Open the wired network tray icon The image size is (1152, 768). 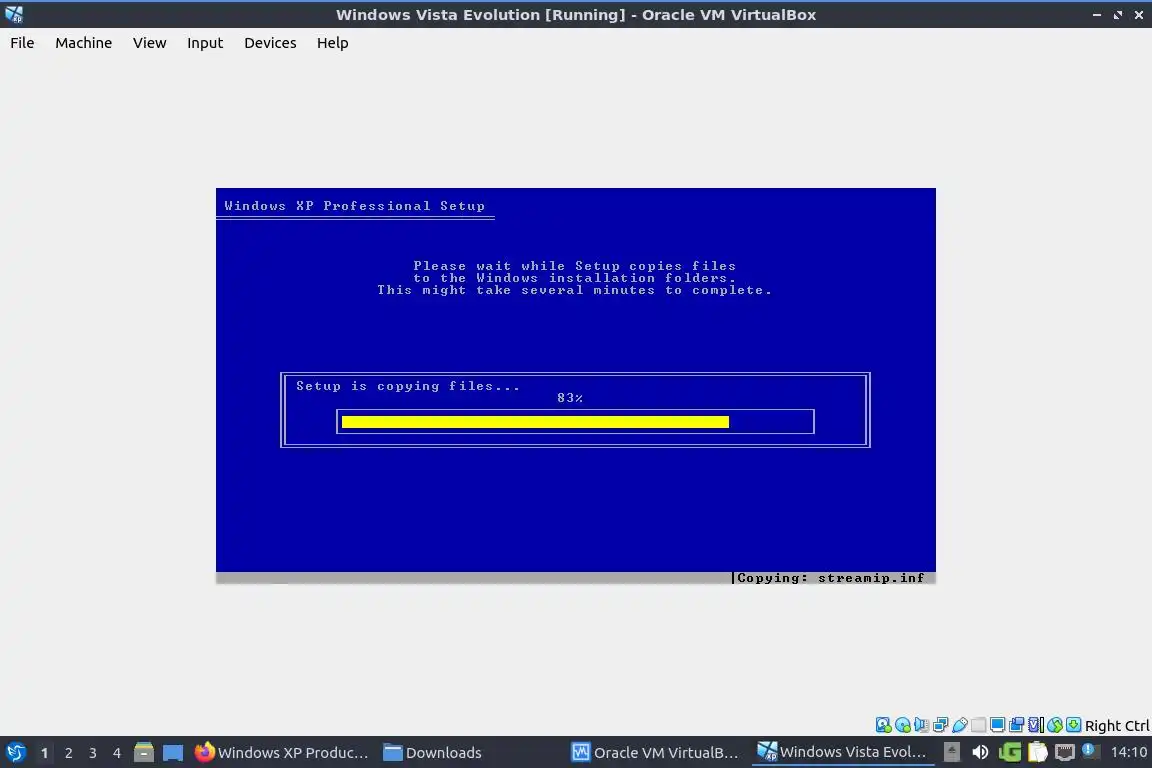coord(1065,752)
